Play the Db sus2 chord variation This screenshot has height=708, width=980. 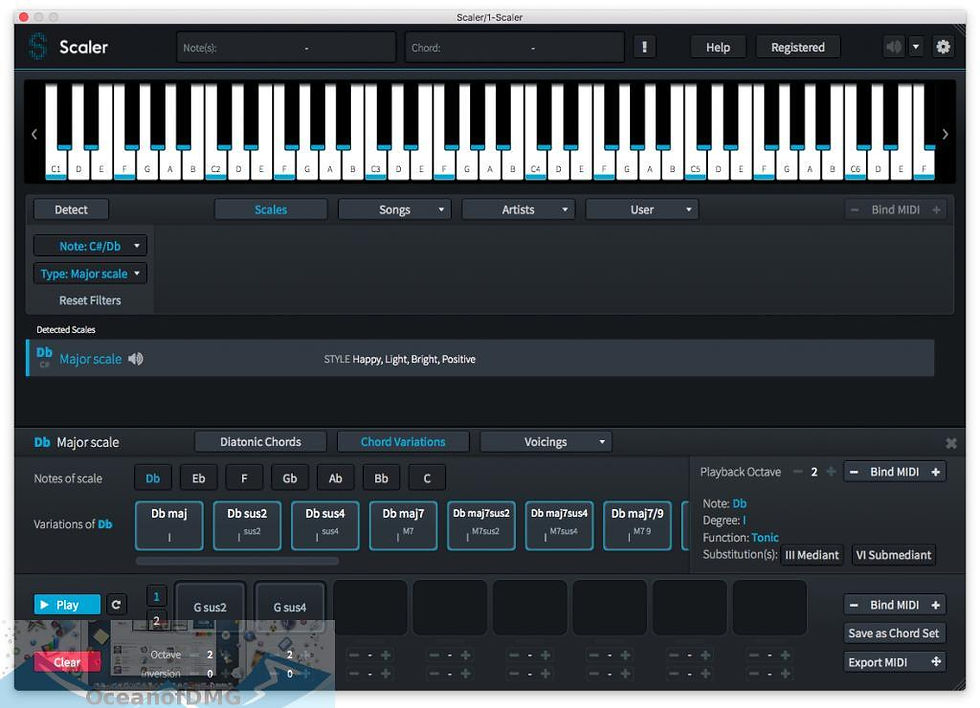247,525
